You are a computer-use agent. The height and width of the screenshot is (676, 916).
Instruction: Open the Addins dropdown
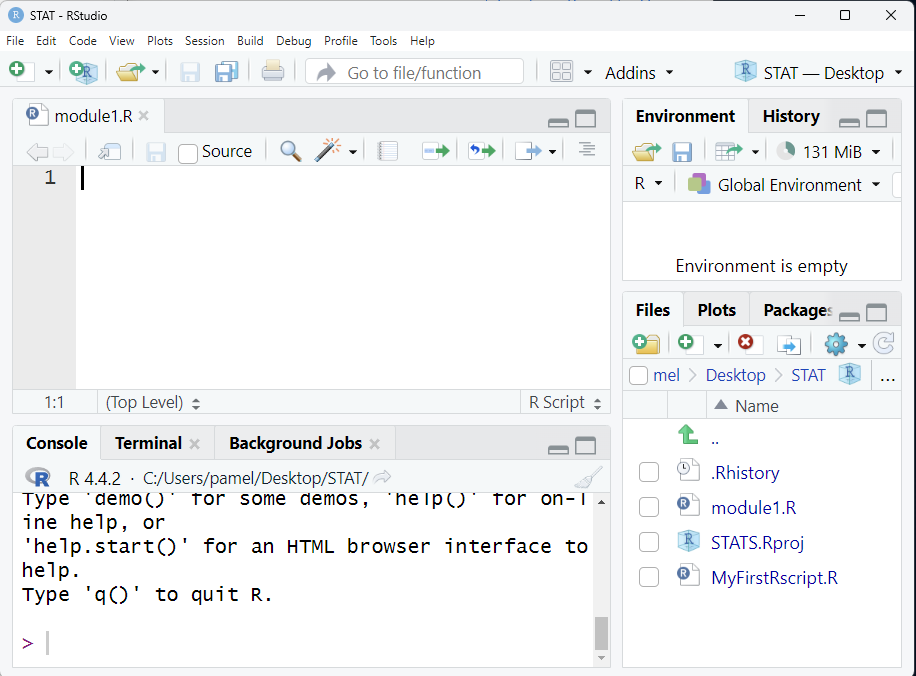click(x=639, y=73)
